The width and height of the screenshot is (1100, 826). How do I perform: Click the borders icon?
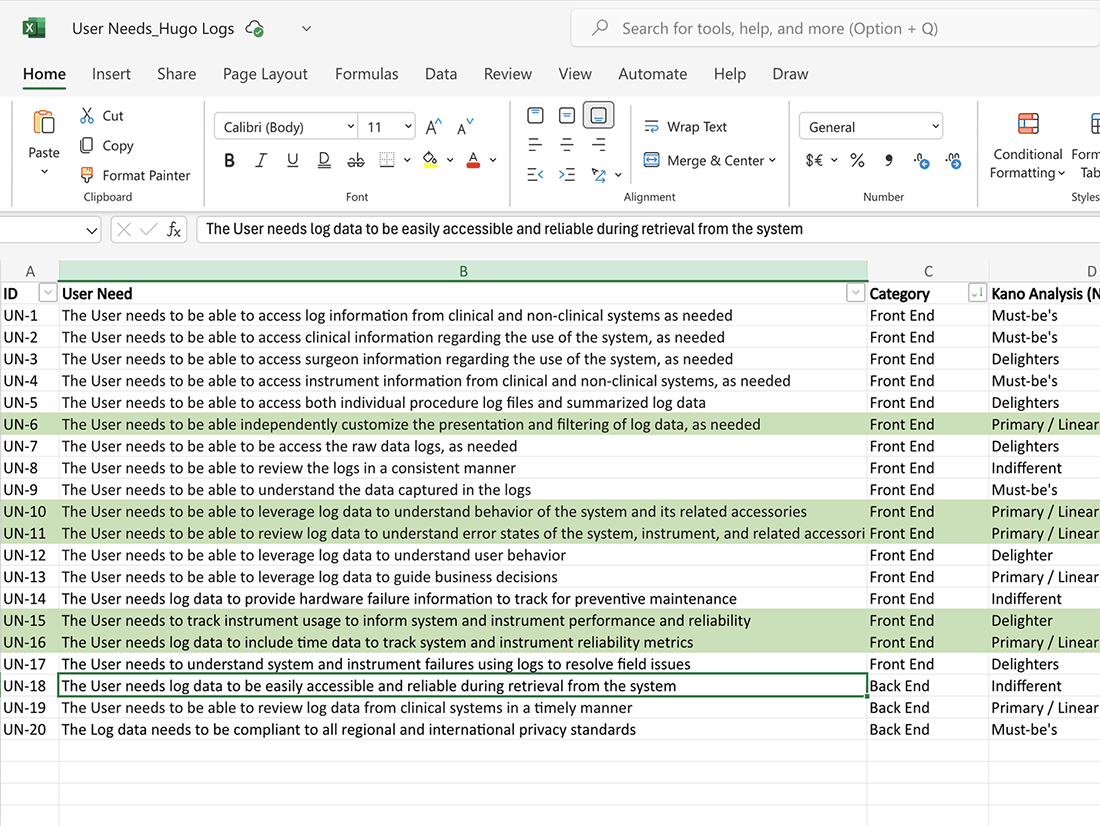[x=387, y=160]
